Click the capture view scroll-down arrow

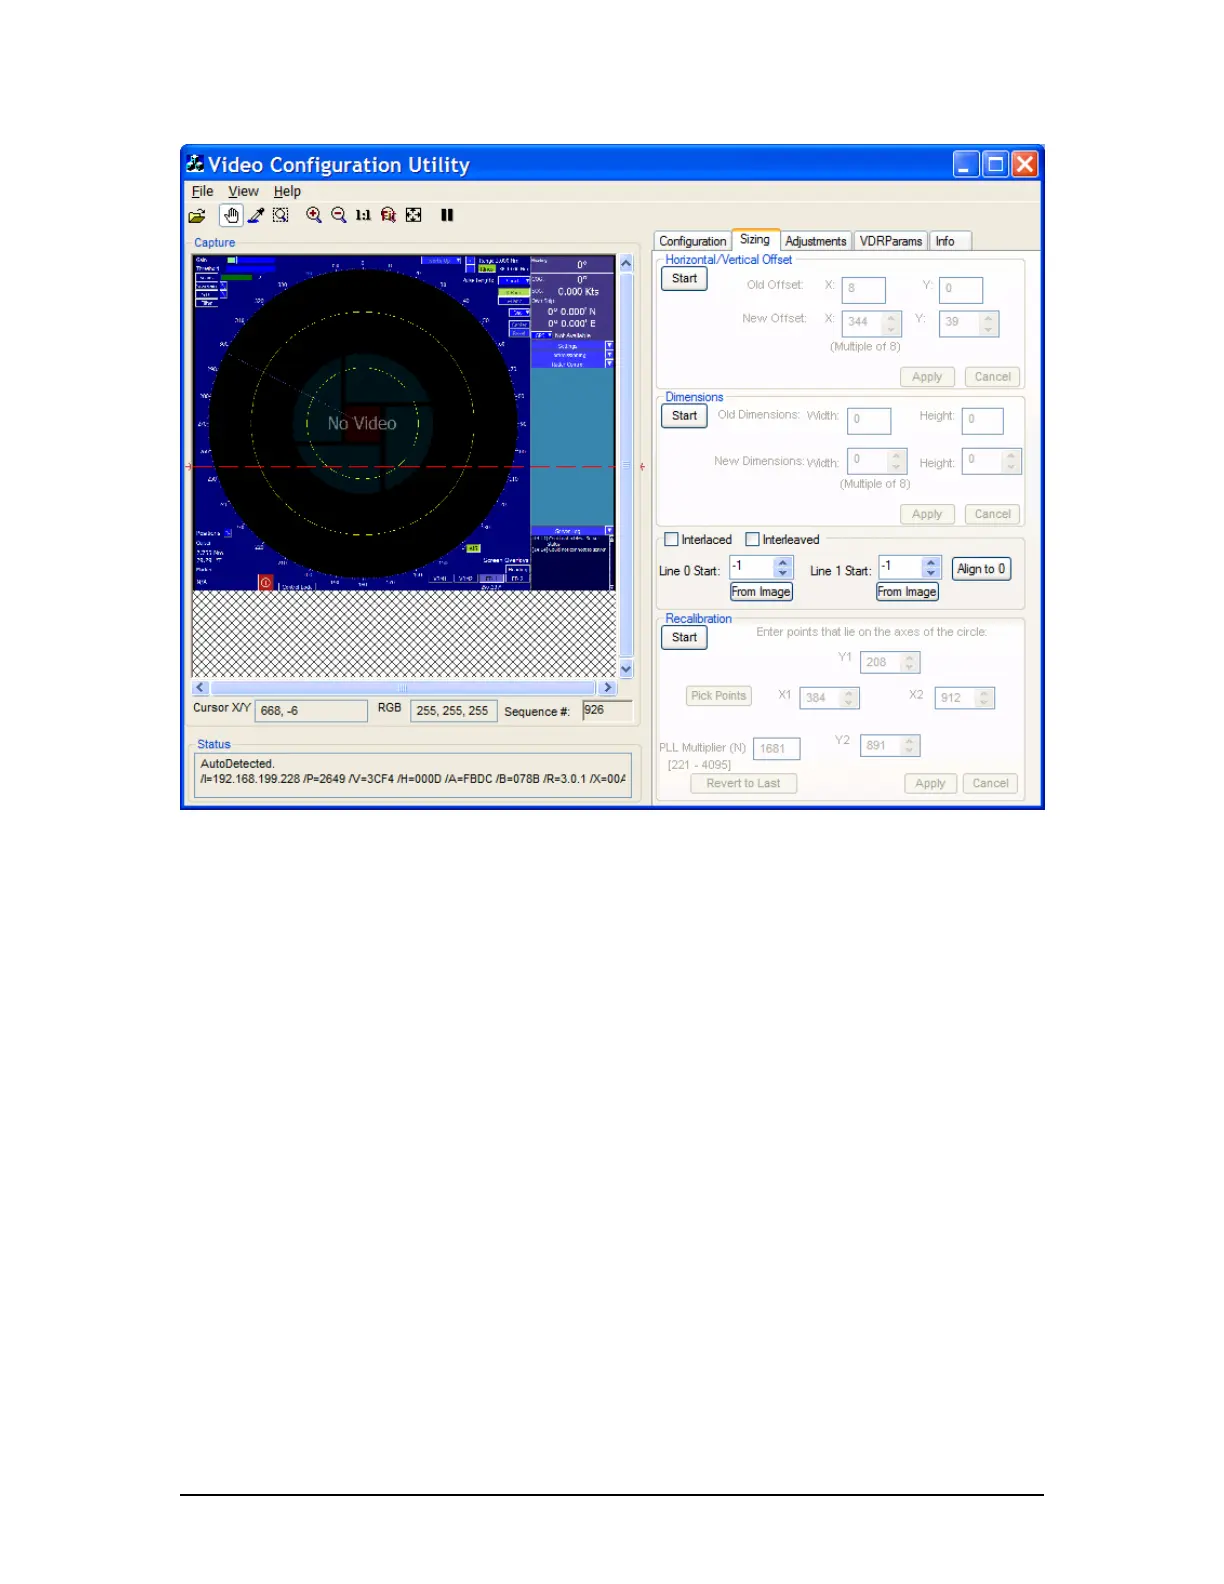click(x=626, y=669)
